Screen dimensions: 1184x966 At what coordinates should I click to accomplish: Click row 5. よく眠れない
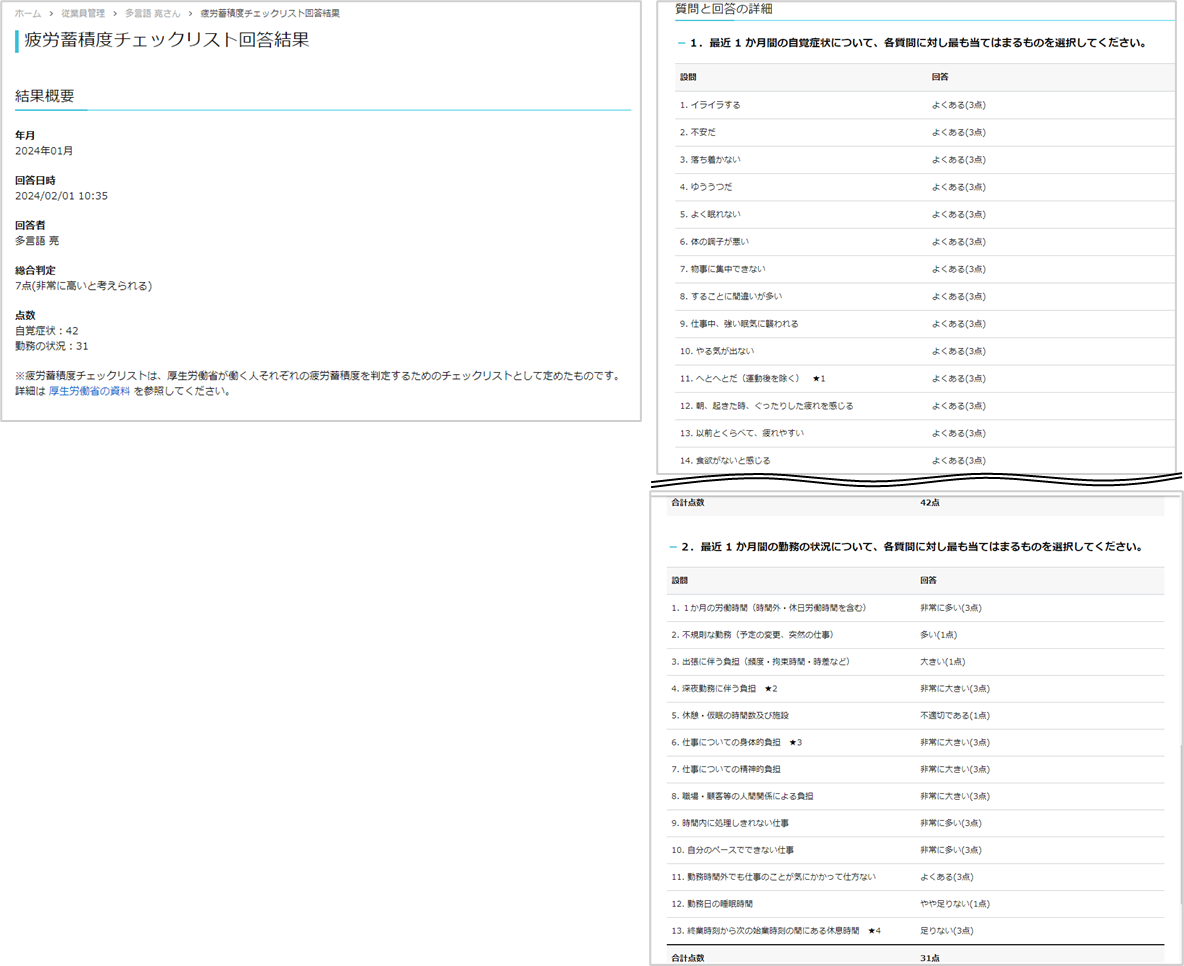(926, 214)
